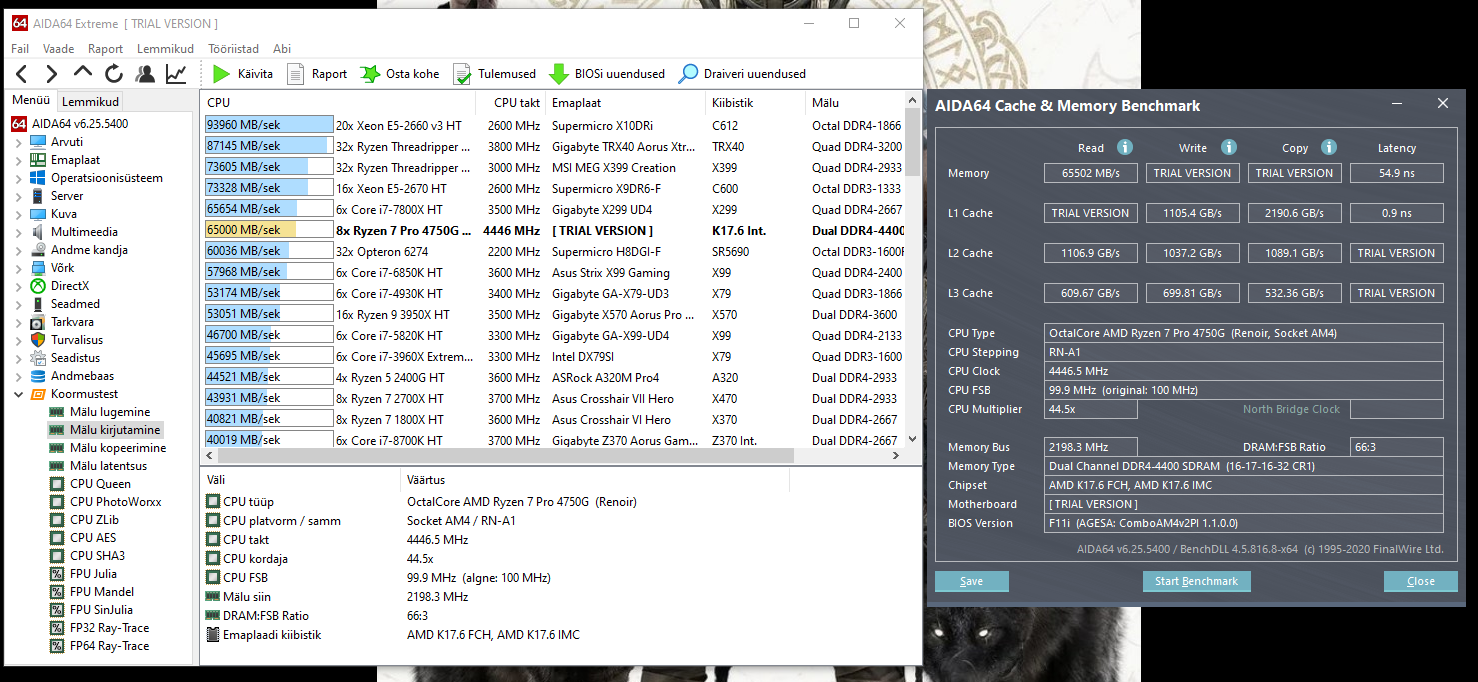Select FPU Julia benchmark
Screen dimensions: 1478x682
click(x=93, y=574)
